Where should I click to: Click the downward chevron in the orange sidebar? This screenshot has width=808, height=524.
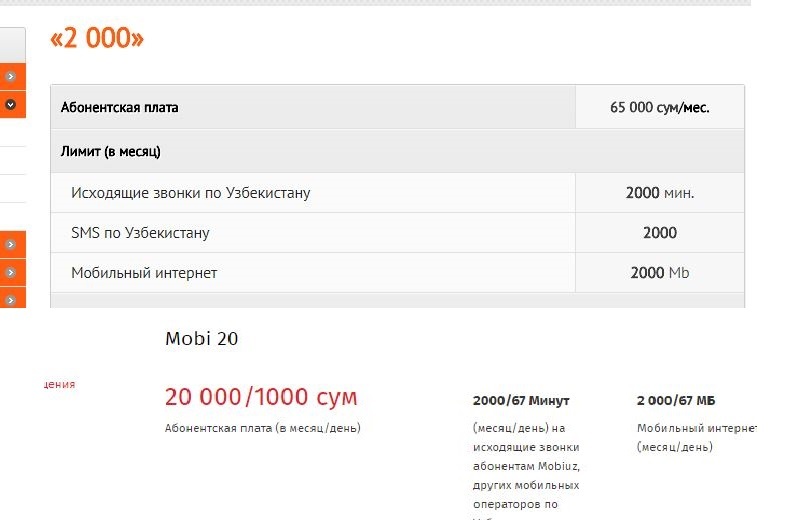10,103
